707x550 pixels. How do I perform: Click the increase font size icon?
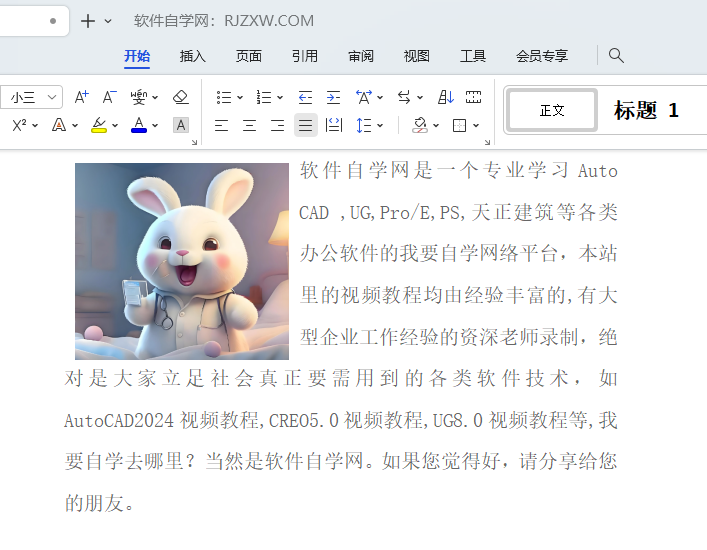click(x=82, y=97)
